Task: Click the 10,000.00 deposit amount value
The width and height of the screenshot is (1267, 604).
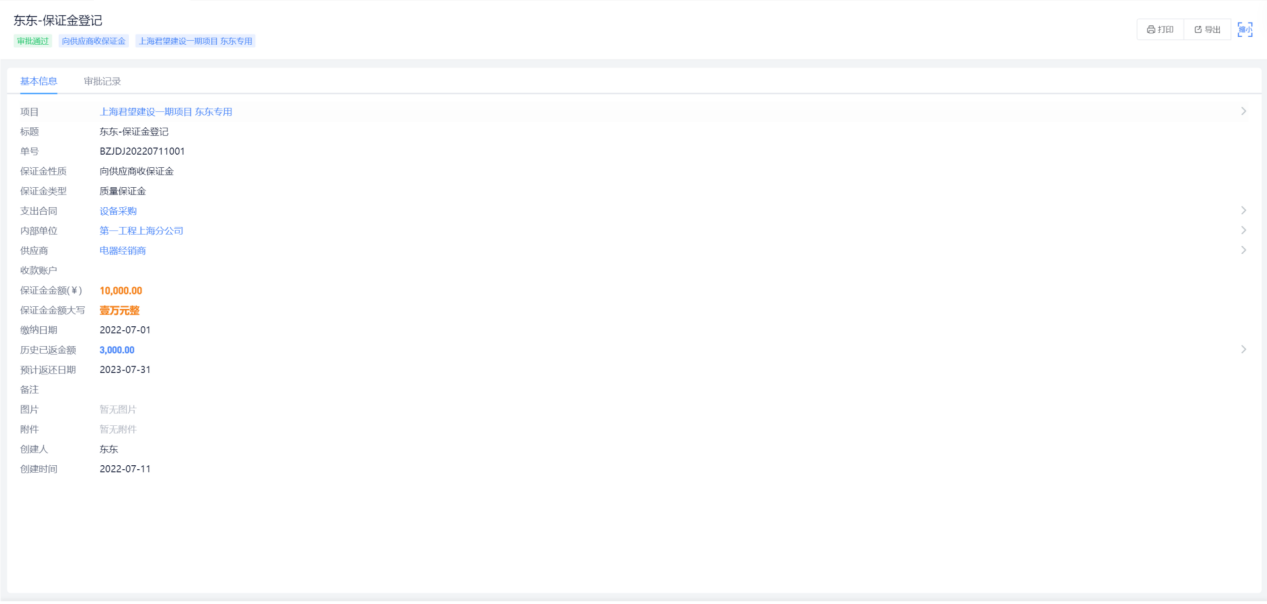Action: pyautogui.click(x=121, y=291)
